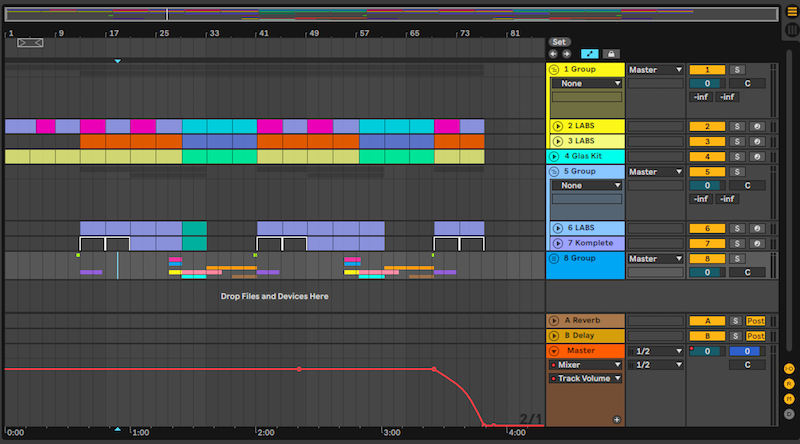Click the 8 Group fold icon

point(554,259)
